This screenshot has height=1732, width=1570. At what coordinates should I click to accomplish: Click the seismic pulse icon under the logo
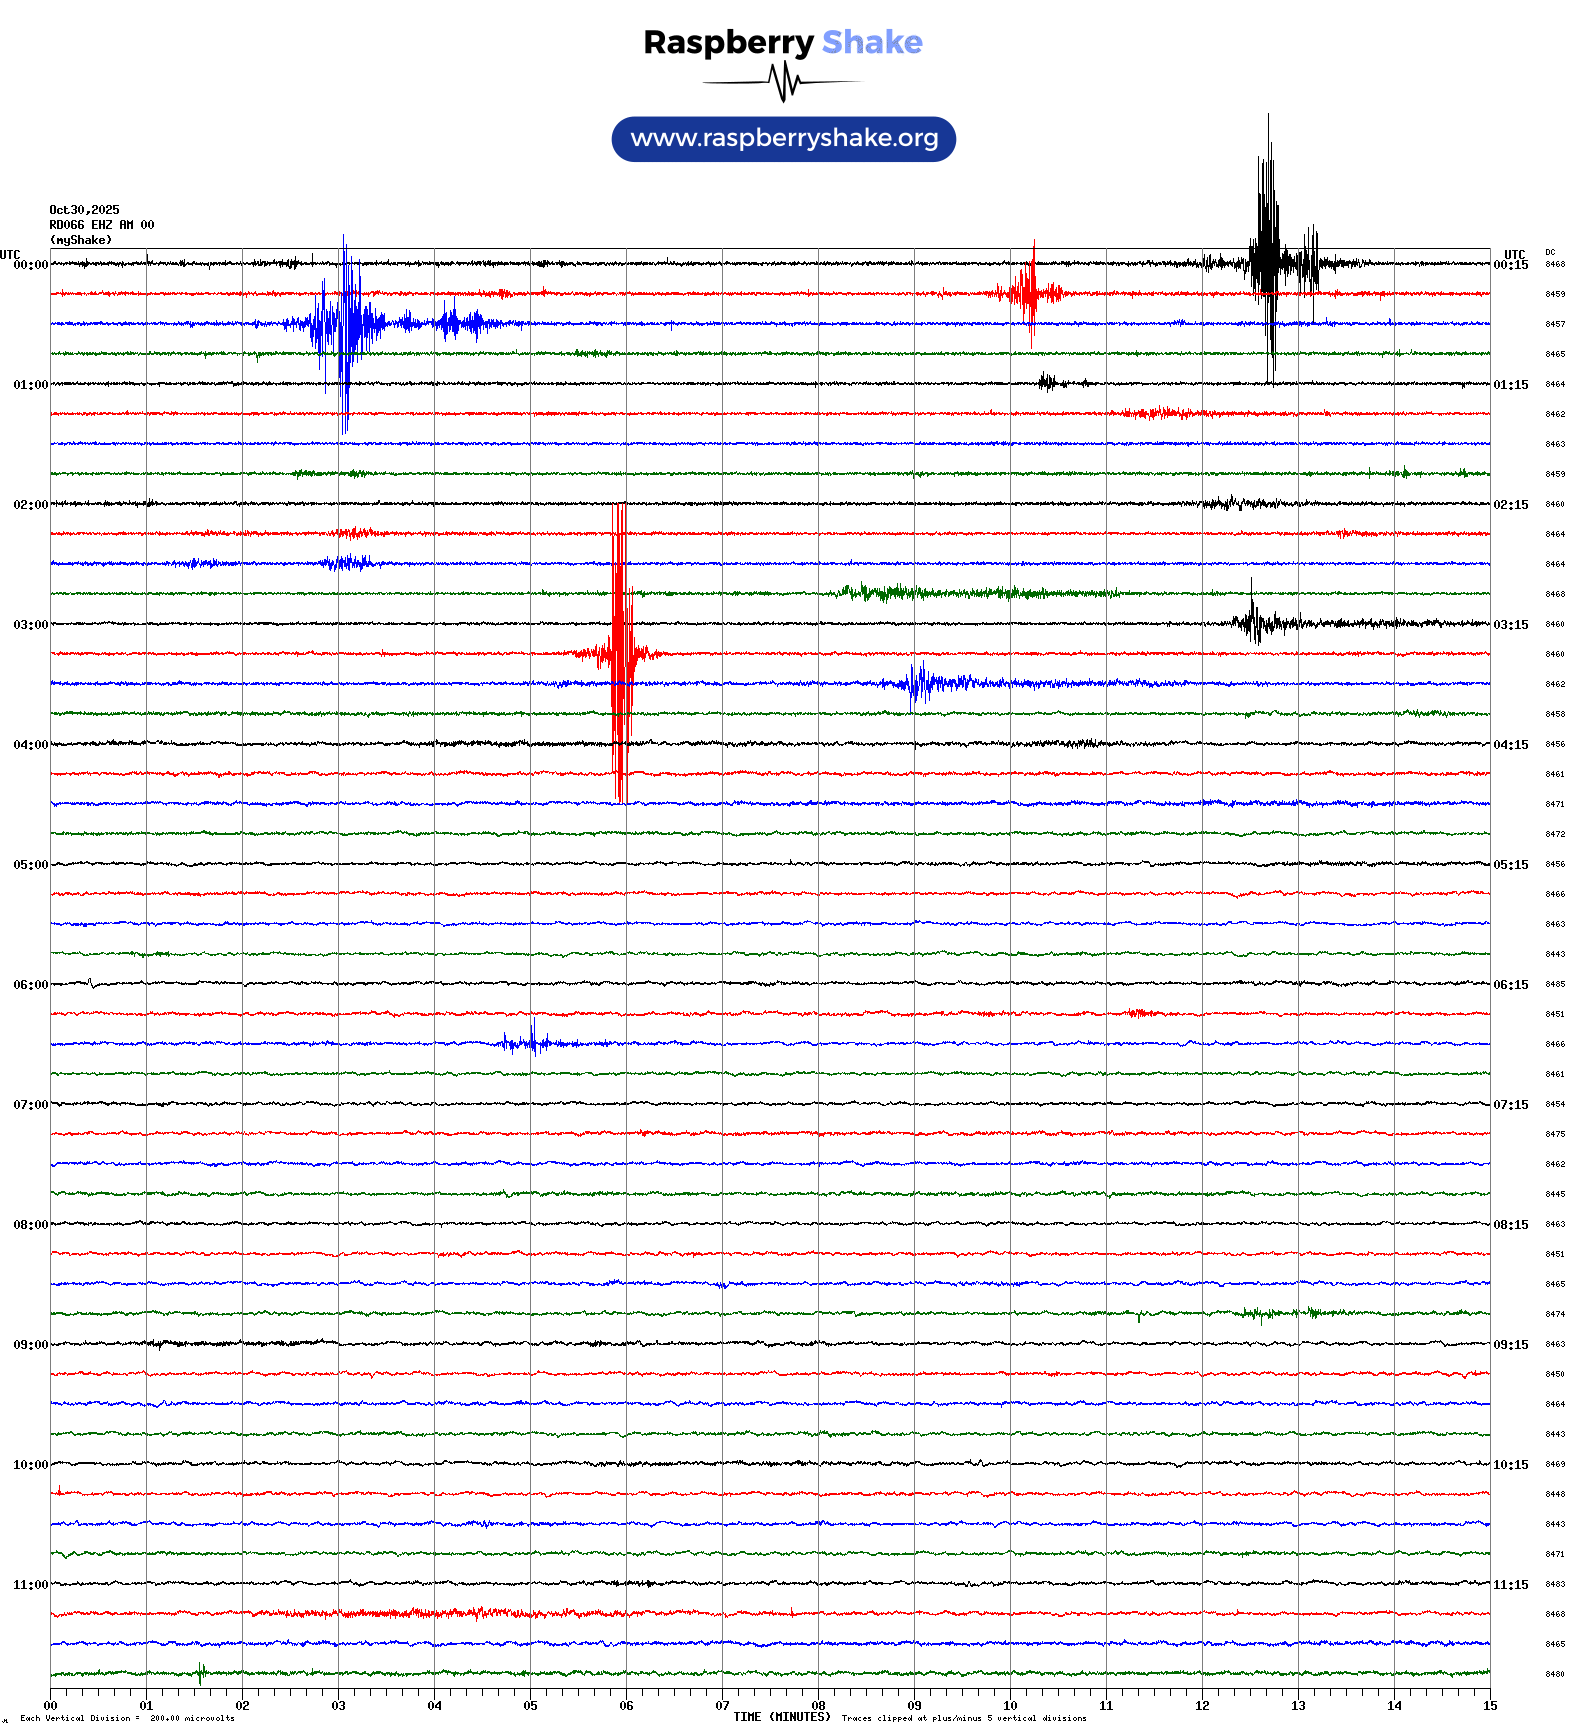pos(783,82)
